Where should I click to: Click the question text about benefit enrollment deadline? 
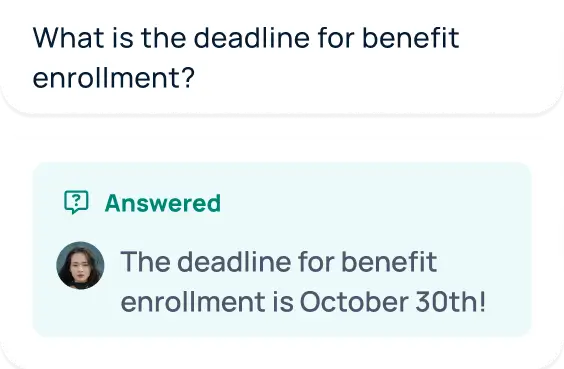246,58
